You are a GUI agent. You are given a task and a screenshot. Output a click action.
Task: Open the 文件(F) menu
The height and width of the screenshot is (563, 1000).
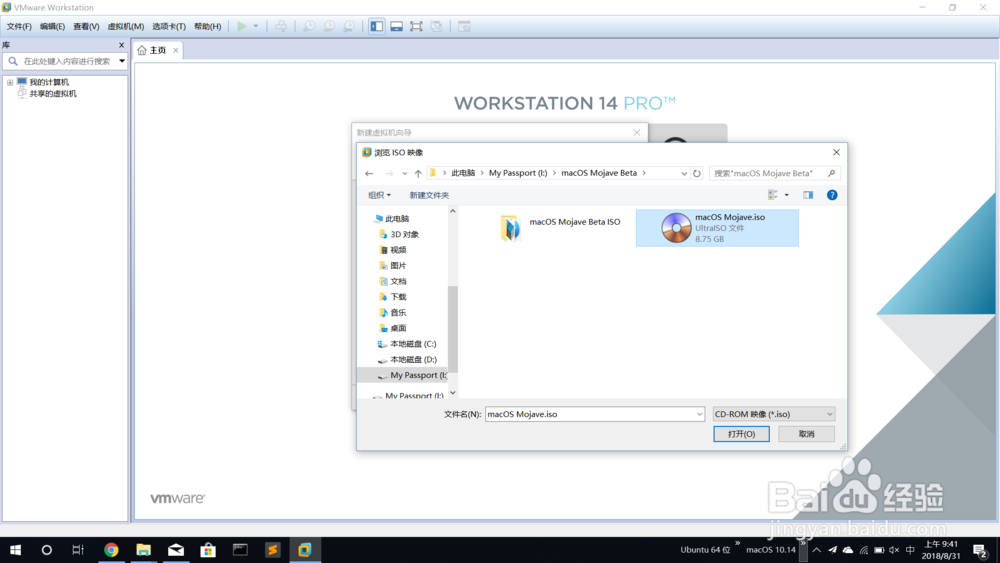click(19, 26)
